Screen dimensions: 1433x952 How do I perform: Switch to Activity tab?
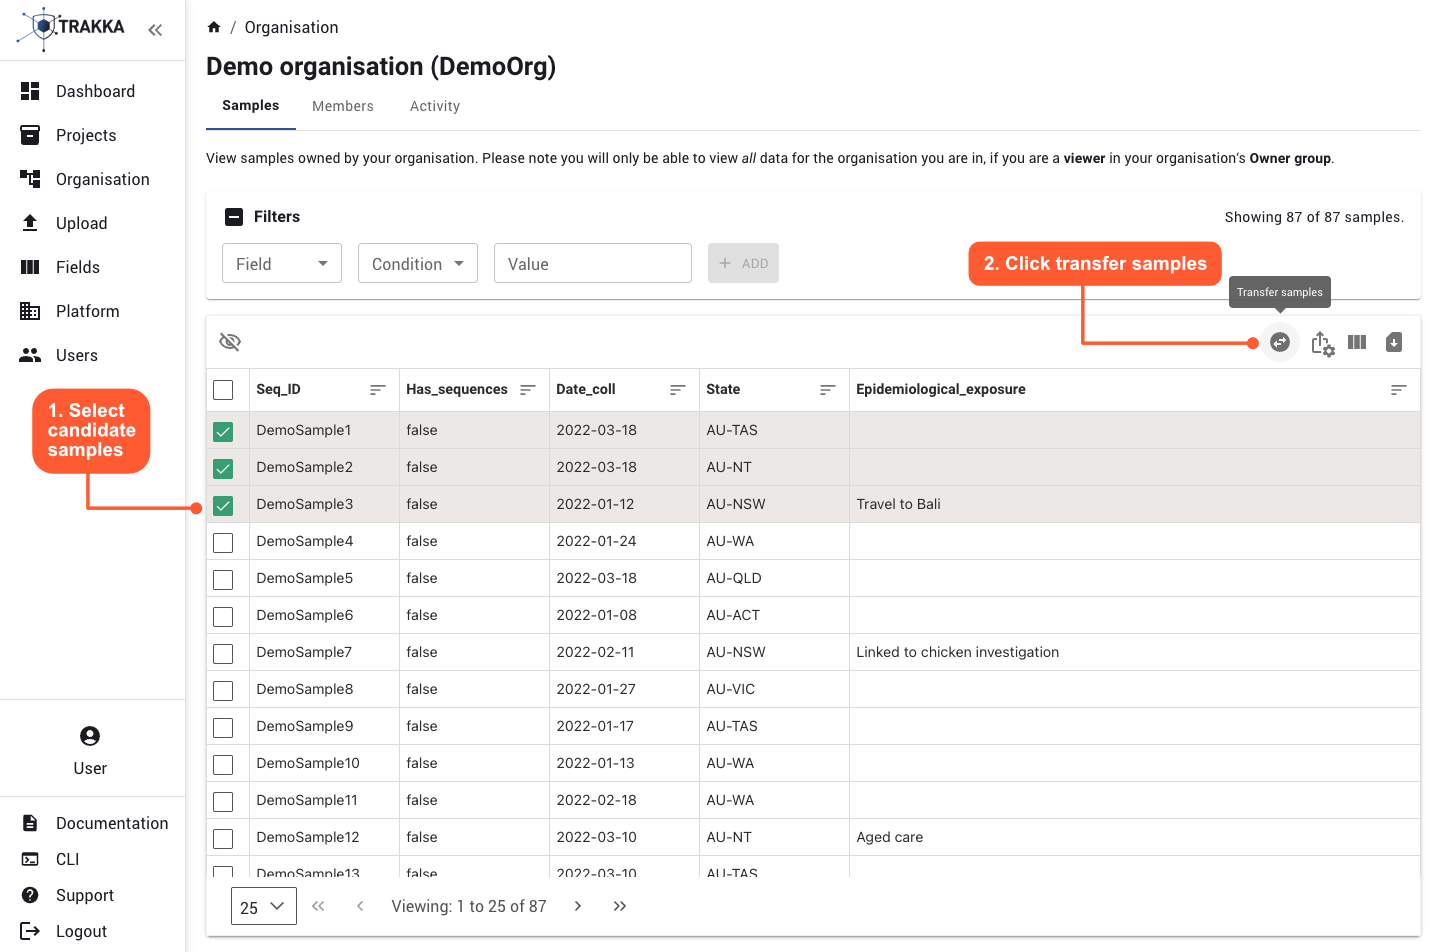point(435,106)
